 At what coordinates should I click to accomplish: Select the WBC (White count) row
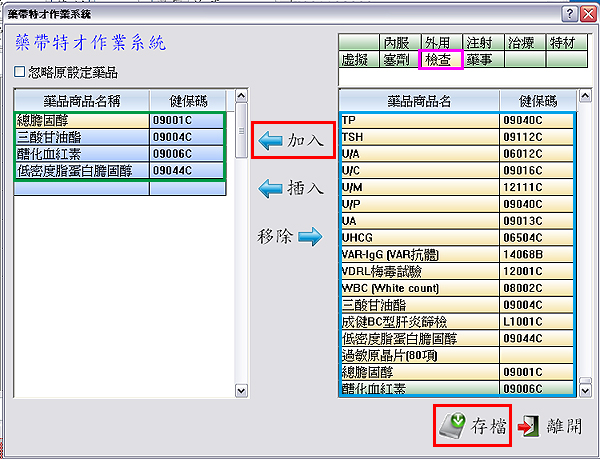click(418, 288)
